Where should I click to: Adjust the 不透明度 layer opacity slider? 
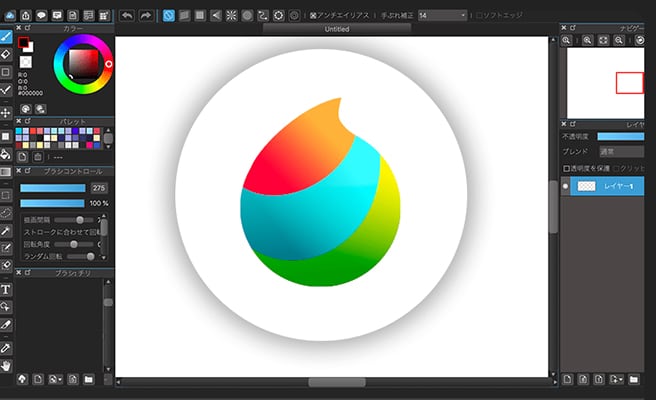(621, 136)
